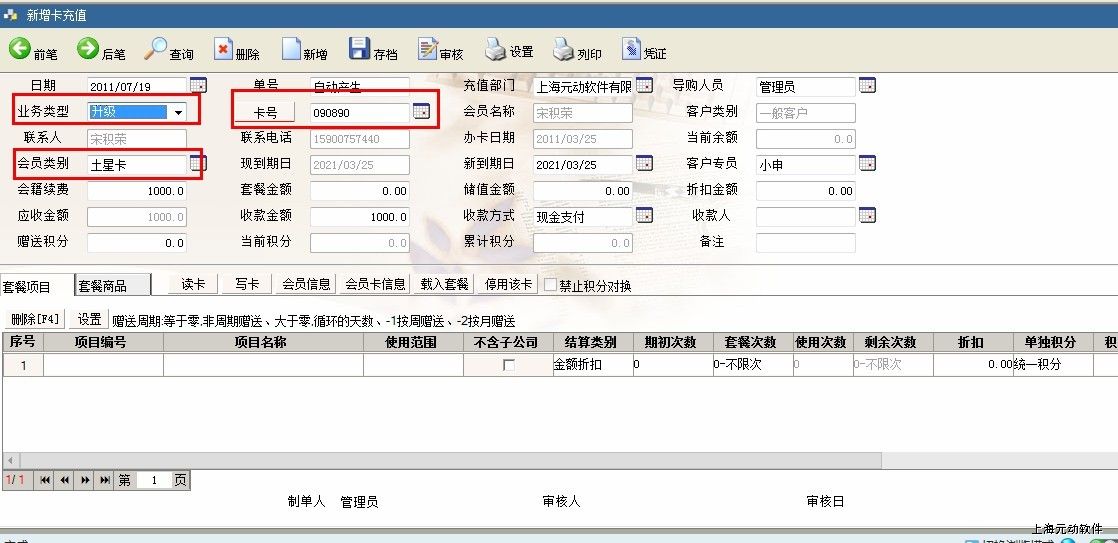Select the 套餐项目 tab
1118x543 pixels.
(x=27, y=286)
